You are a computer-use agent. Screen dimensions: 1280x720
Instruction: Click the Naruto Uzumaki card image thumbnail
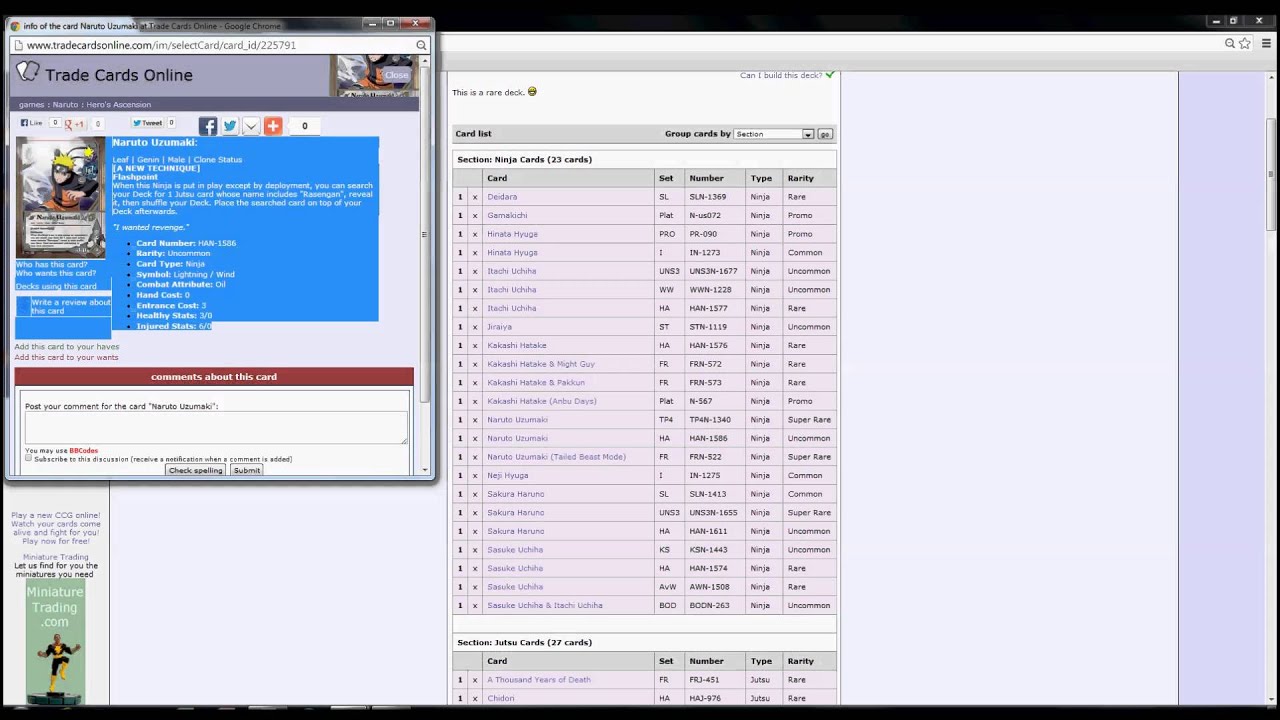coord(61,198)
